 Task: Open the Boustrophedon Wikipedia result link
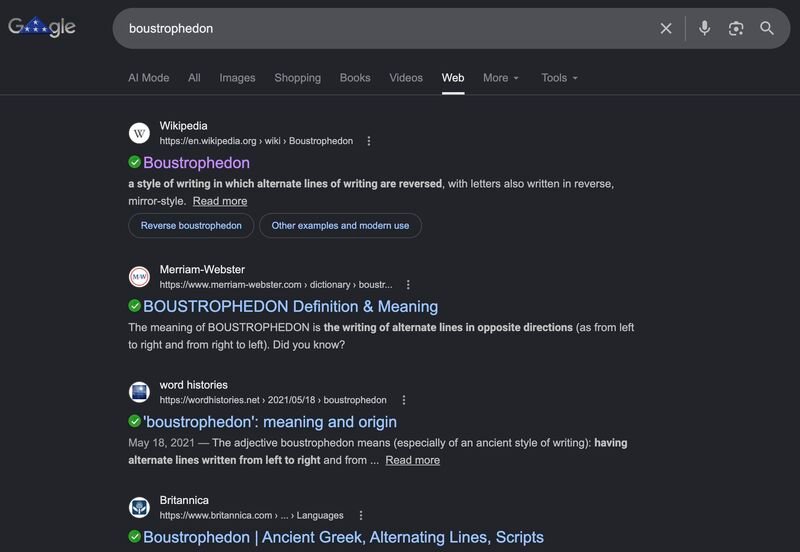coord(196,163)
